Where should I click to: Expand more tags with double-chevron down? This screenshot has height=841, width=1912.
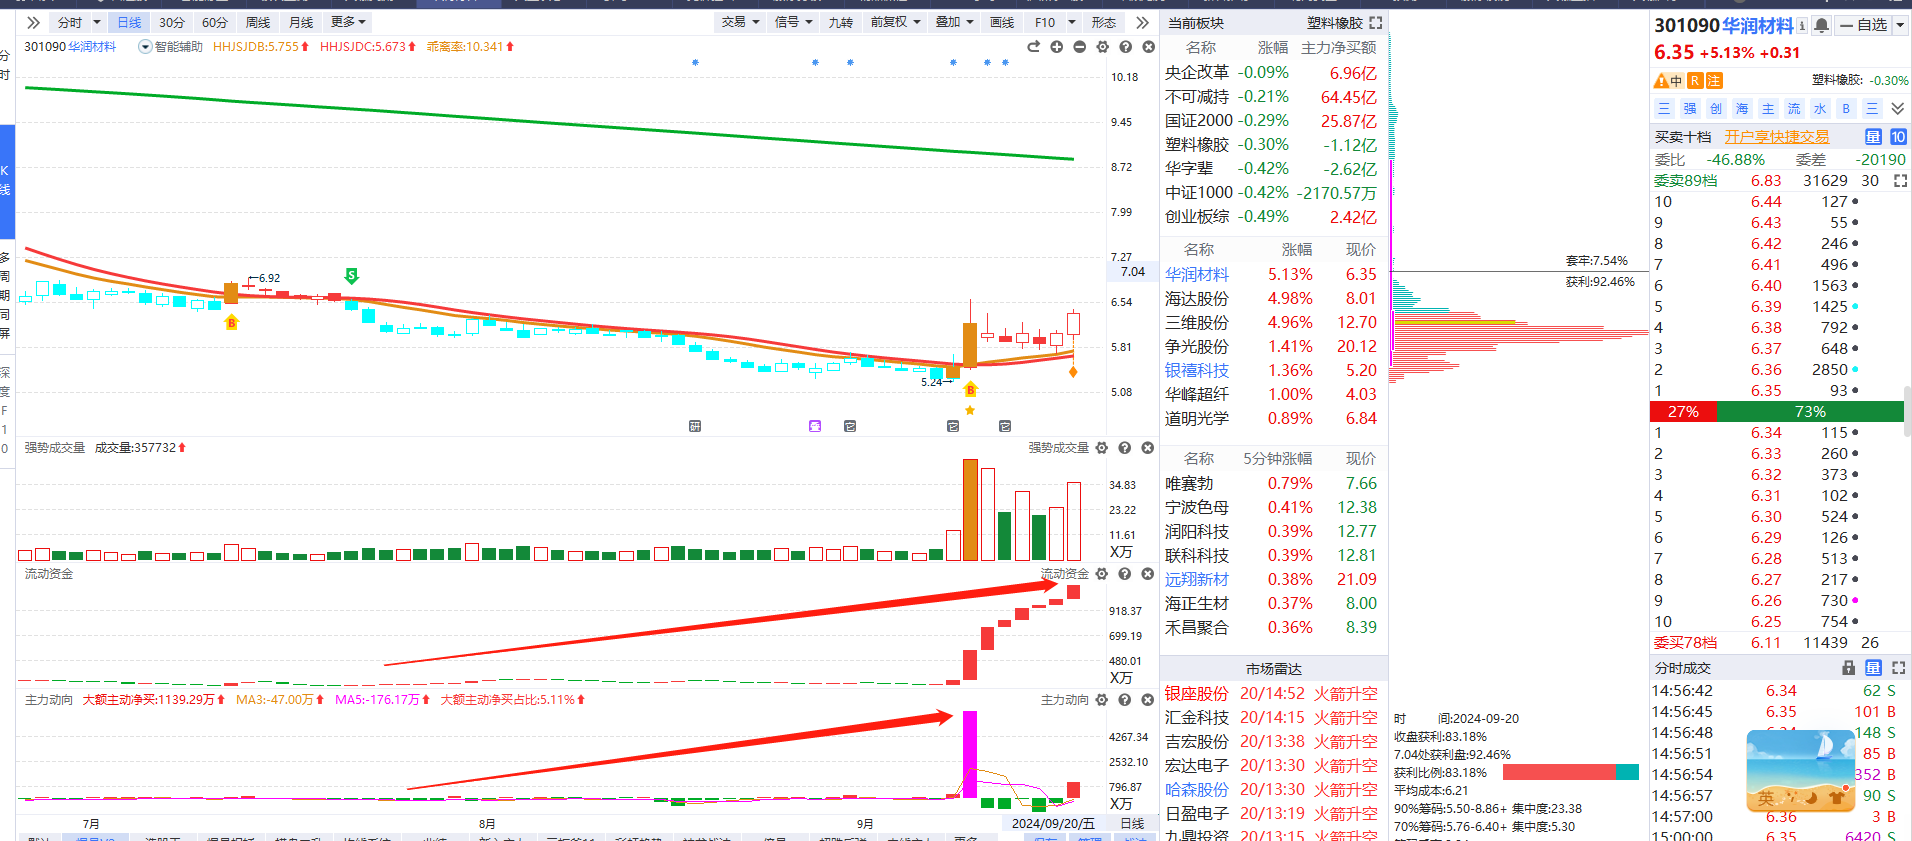[x=1898, y=109]
